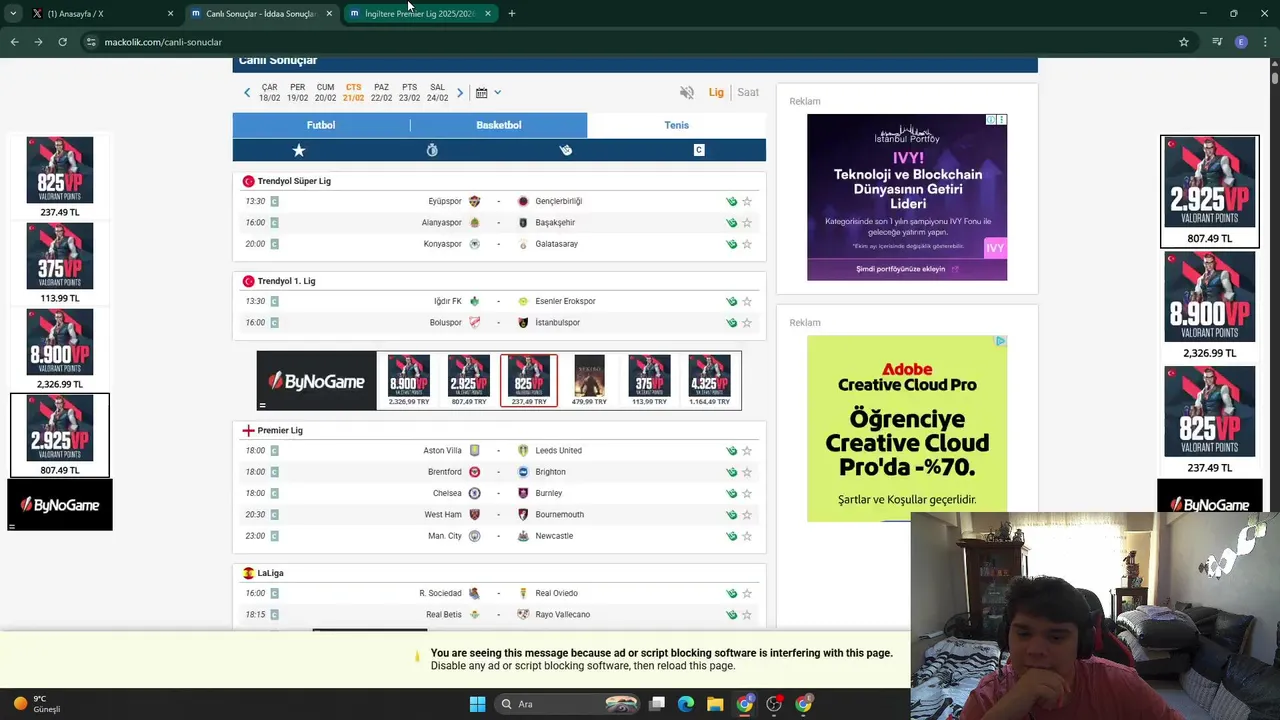Click the left sidebar 375VP Valorant Points ad
The height and width of the screenshot is (720, 1280).
tap(60, 263)
